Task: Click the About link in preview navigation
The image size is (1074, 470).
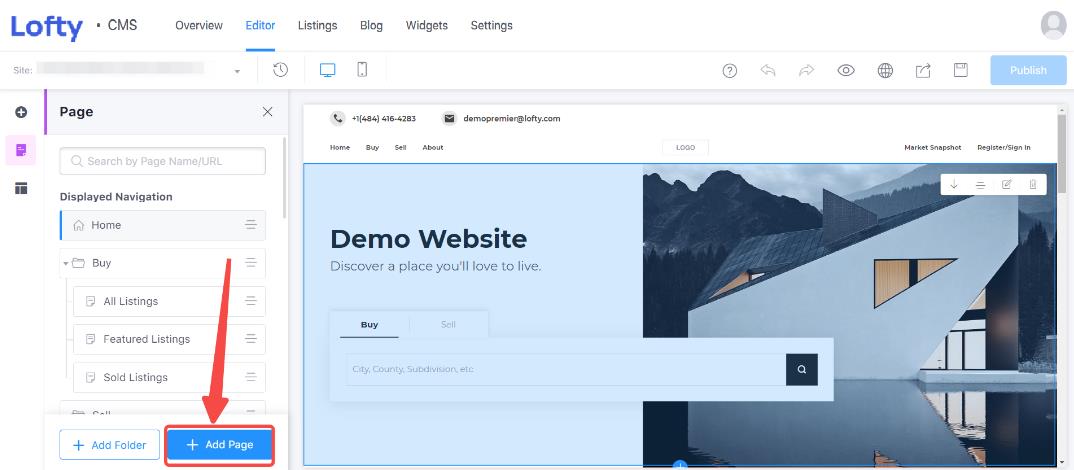Action: tap(433, 147)
